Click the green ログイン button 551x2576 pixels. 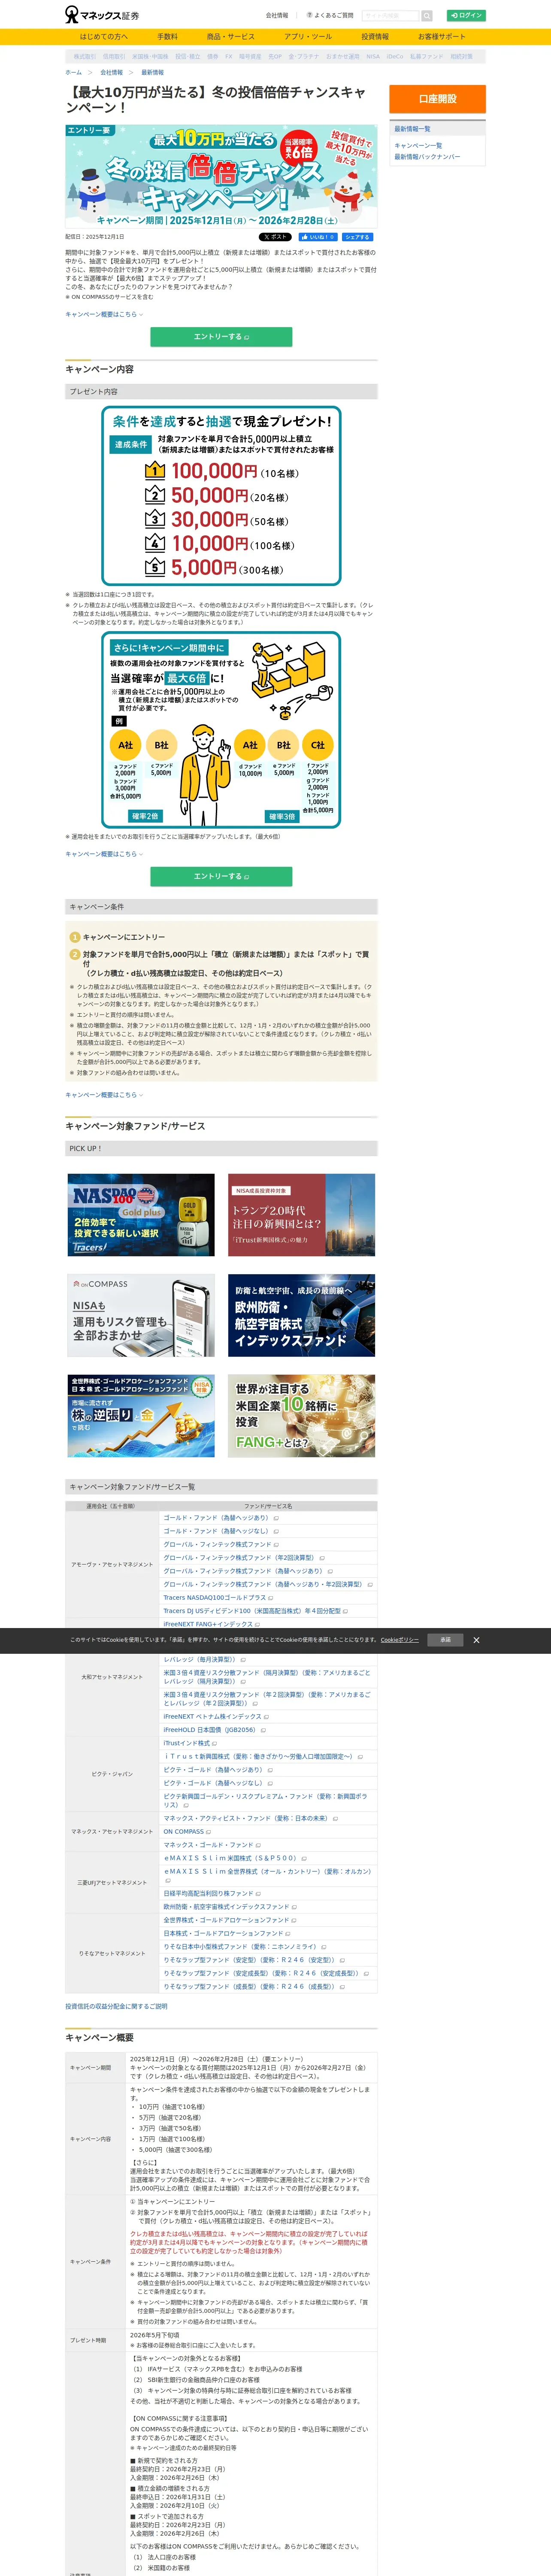tap(466, 16)
